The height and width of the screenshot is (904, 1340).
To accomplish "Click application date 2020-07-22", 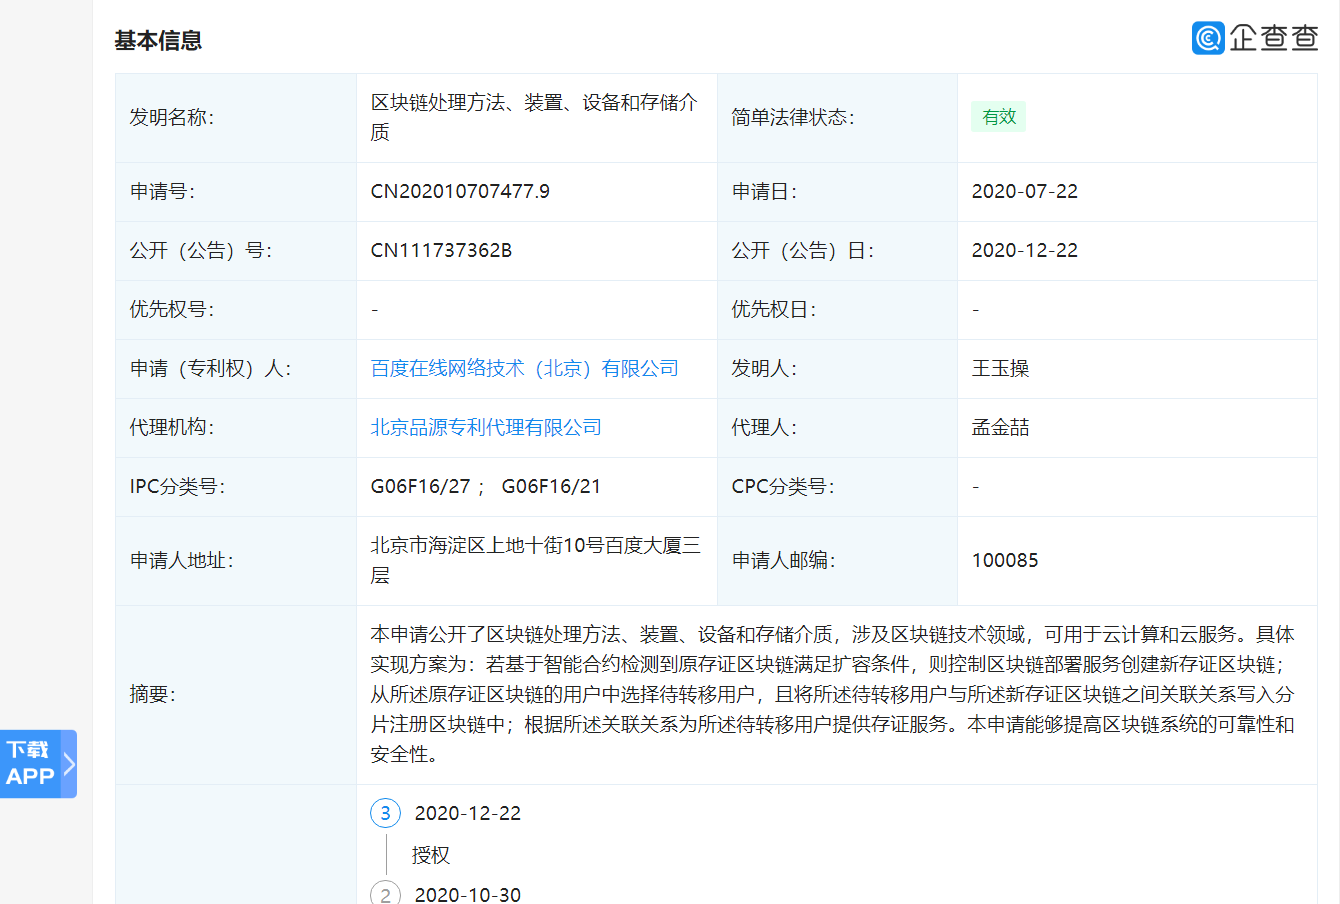I will click(1025, 191).
